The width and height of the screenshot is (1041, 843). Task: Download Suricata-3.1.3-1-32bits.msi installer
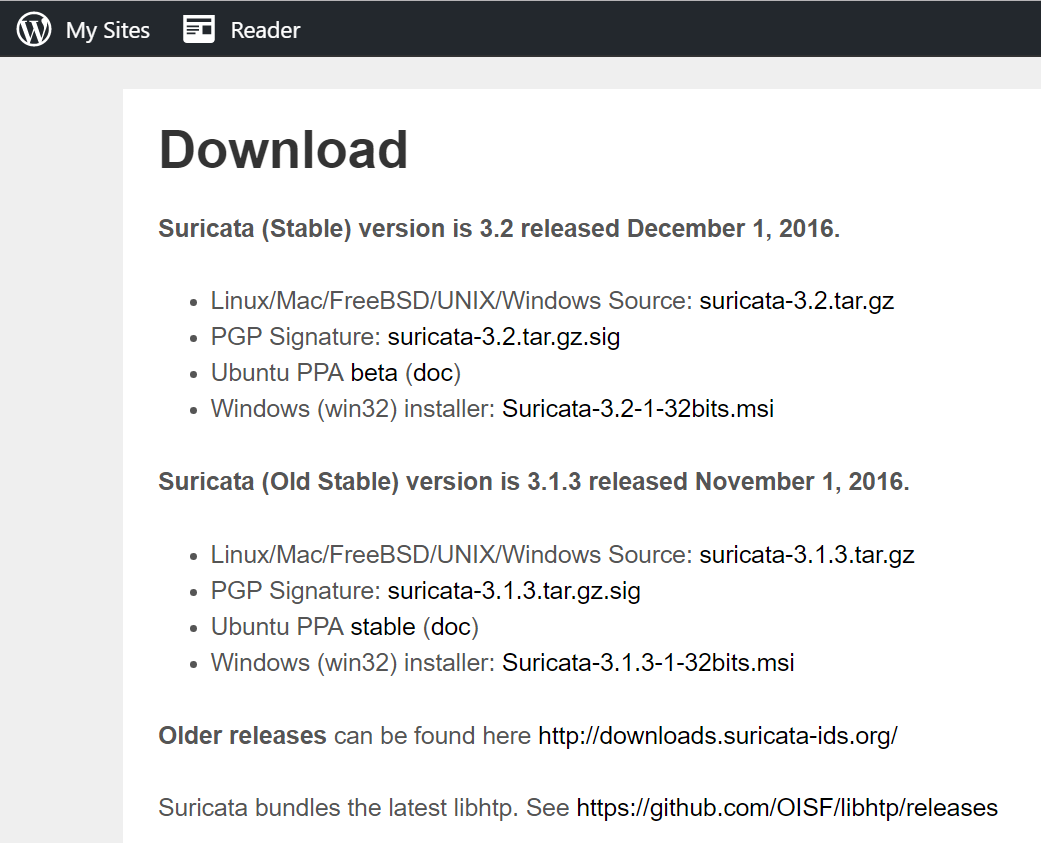(648, 663)
